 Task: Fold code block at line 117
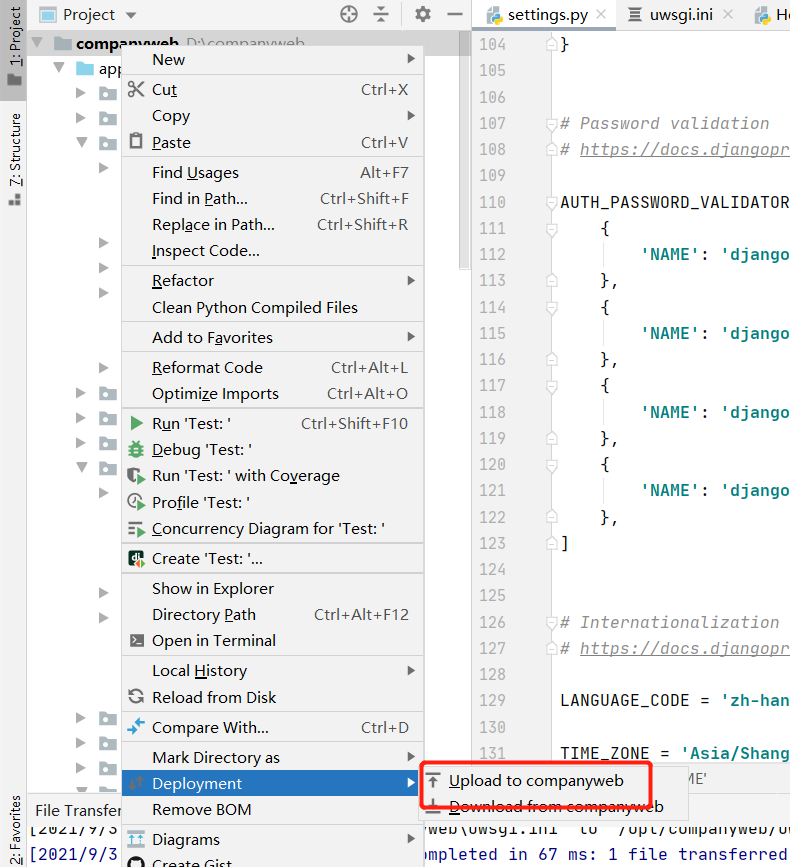pyautogui.click(x=552, y=386)
